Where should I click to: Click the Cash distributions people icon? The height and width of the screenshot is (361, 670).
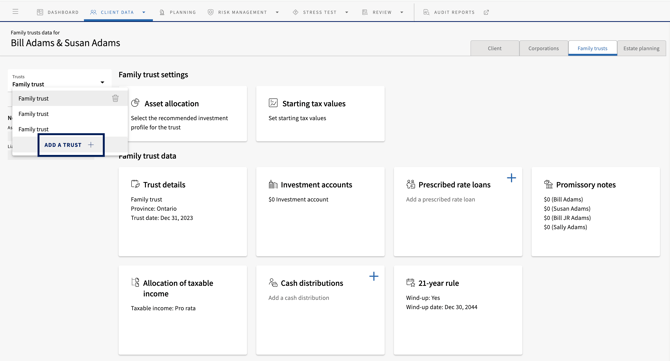273,282
